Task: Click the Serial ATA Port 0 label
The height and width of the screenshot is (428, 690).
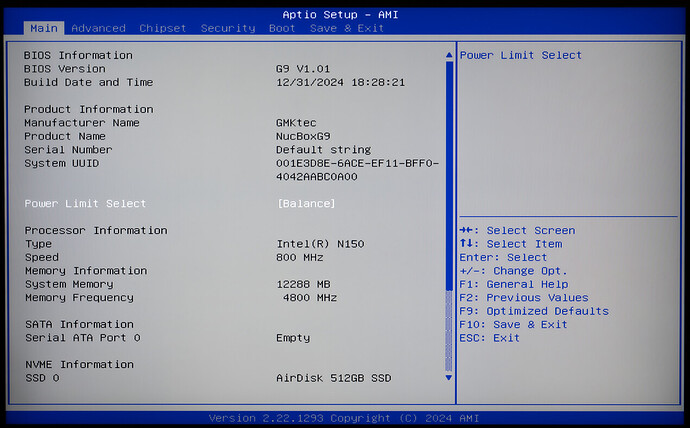Action: [x=83, y=338]
